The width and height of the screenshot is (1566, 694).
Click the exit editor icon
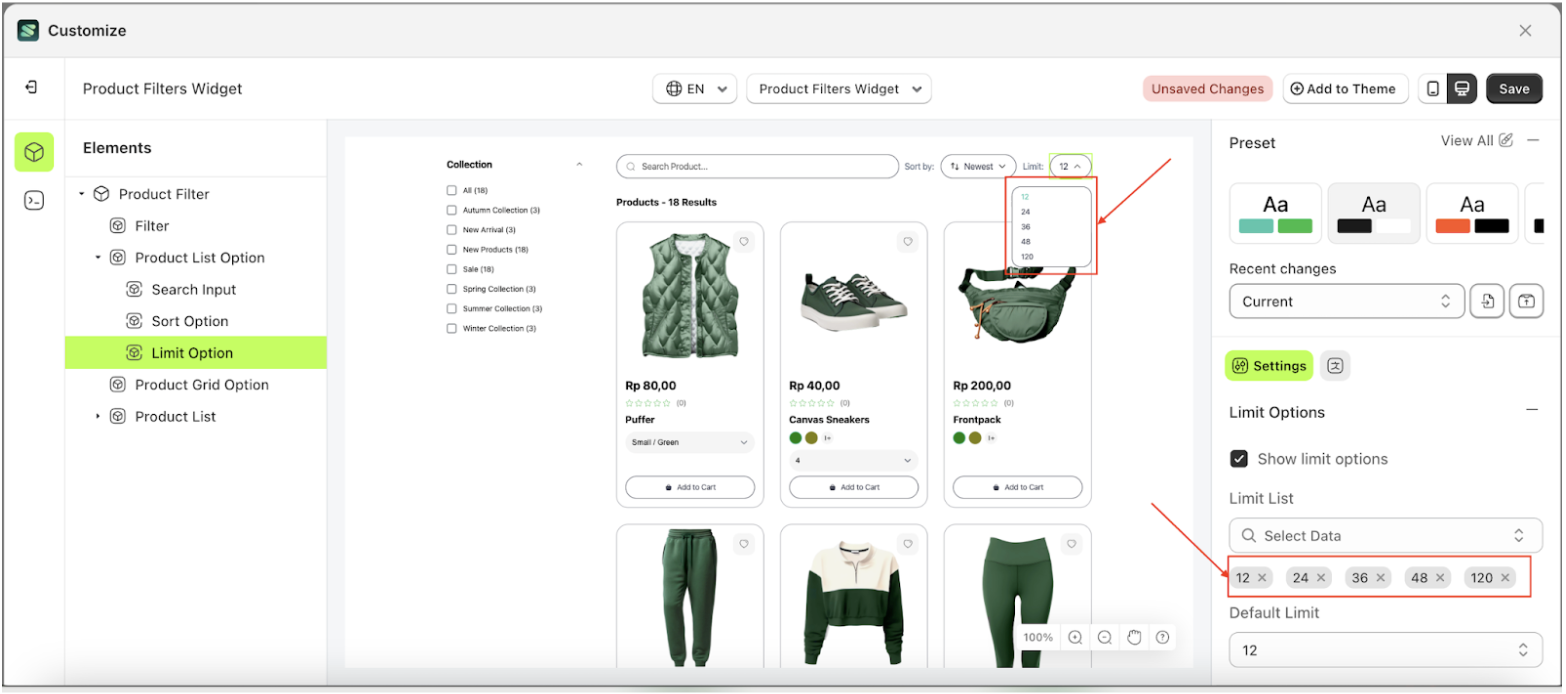pos(32,88)
